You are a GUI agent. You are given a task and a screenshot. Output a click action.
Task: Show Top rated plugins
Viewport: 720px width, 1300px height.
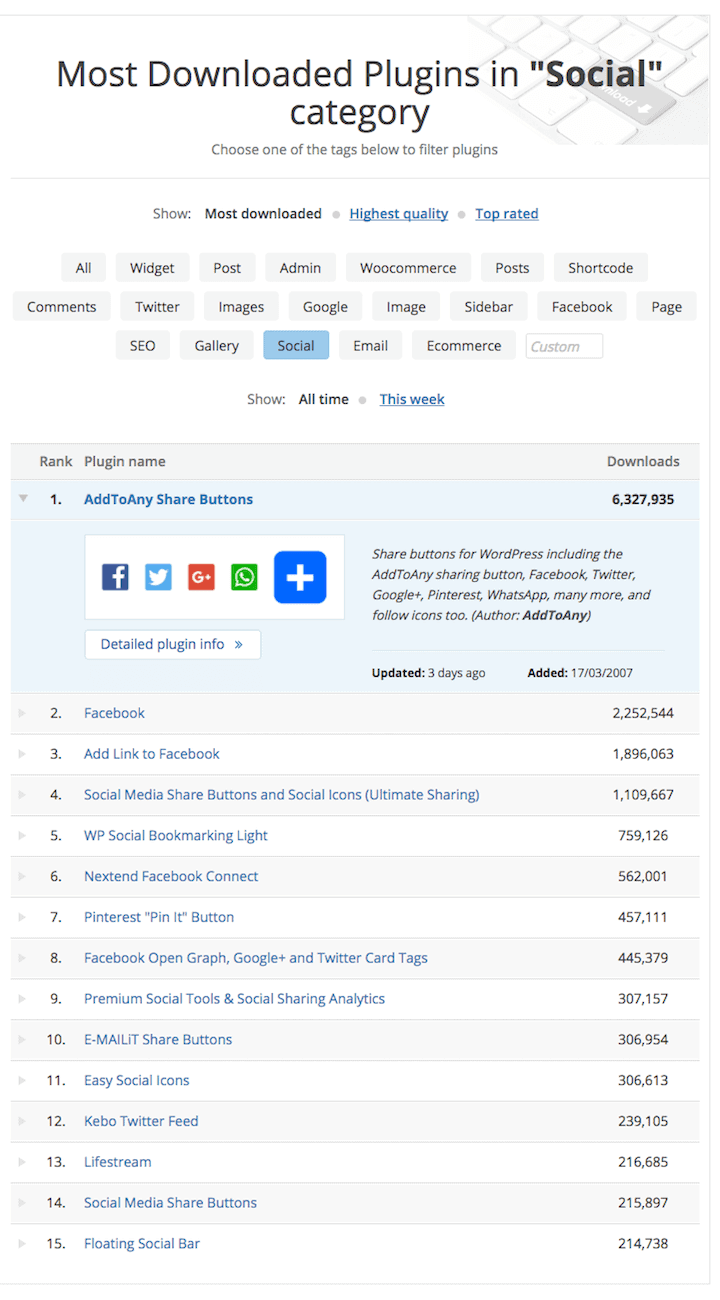coord(507,214)
